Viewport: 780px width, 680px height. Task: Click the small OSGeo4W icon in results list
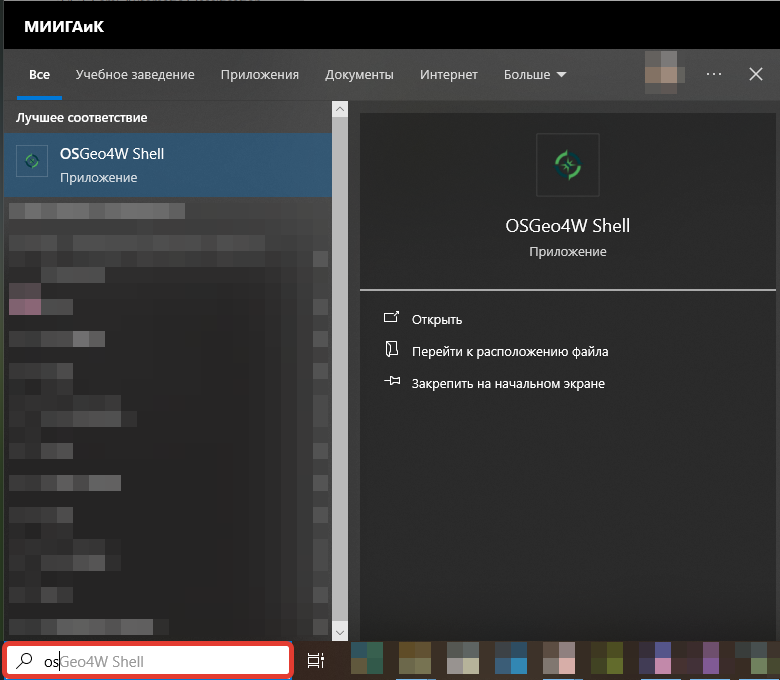tap(32, 161)
